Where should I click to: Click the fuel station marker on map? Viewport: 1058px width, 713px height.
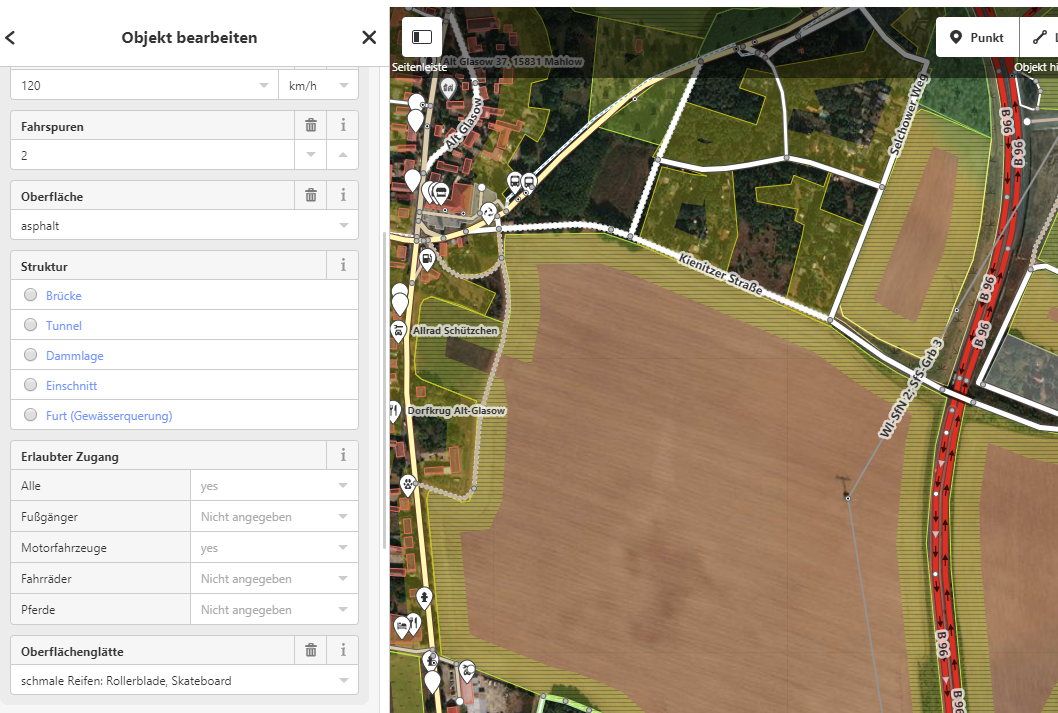click(427, 259)
